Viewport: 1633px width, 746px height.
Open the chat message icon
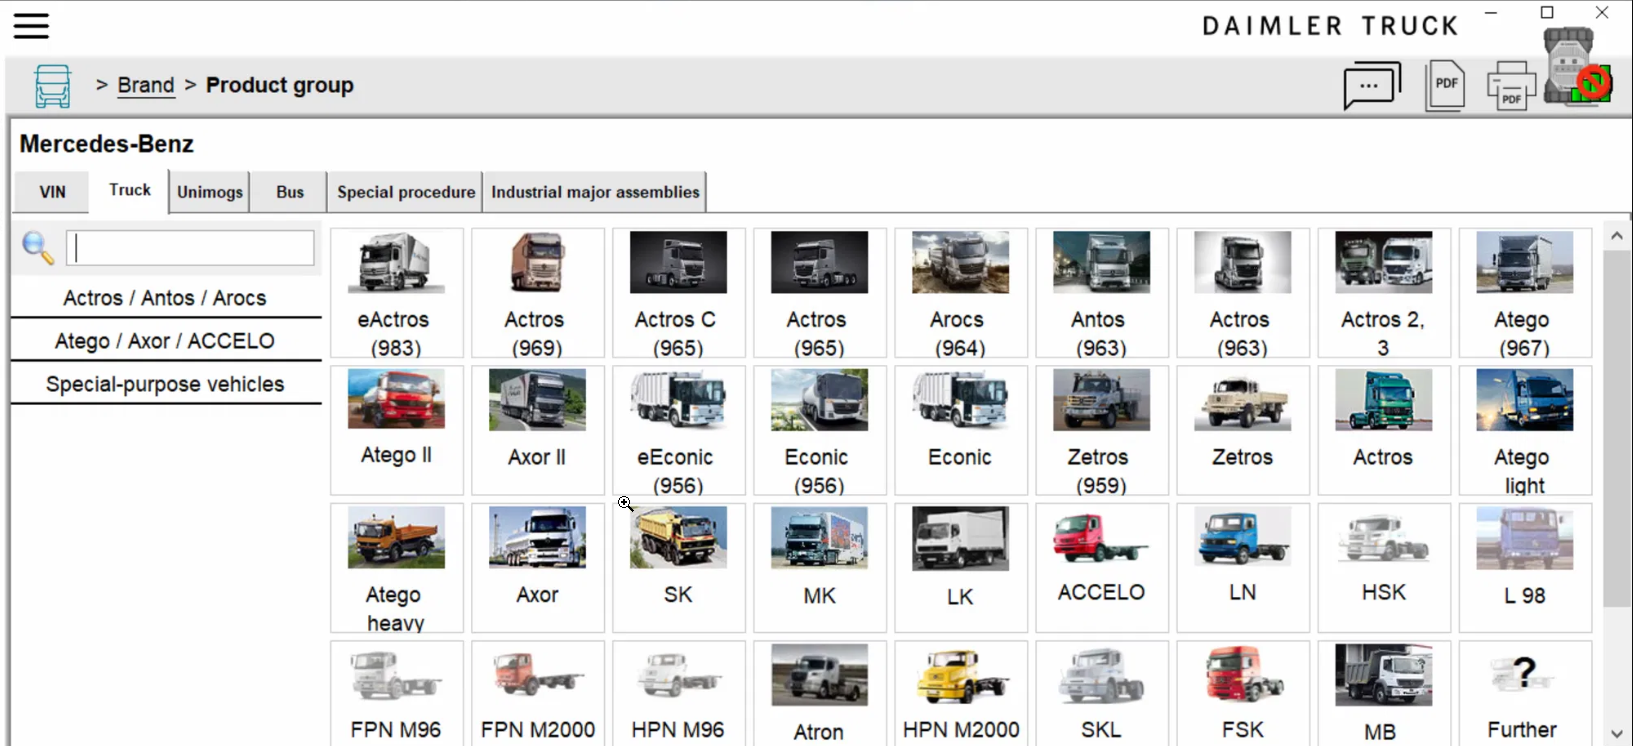tap(1372, 86)
